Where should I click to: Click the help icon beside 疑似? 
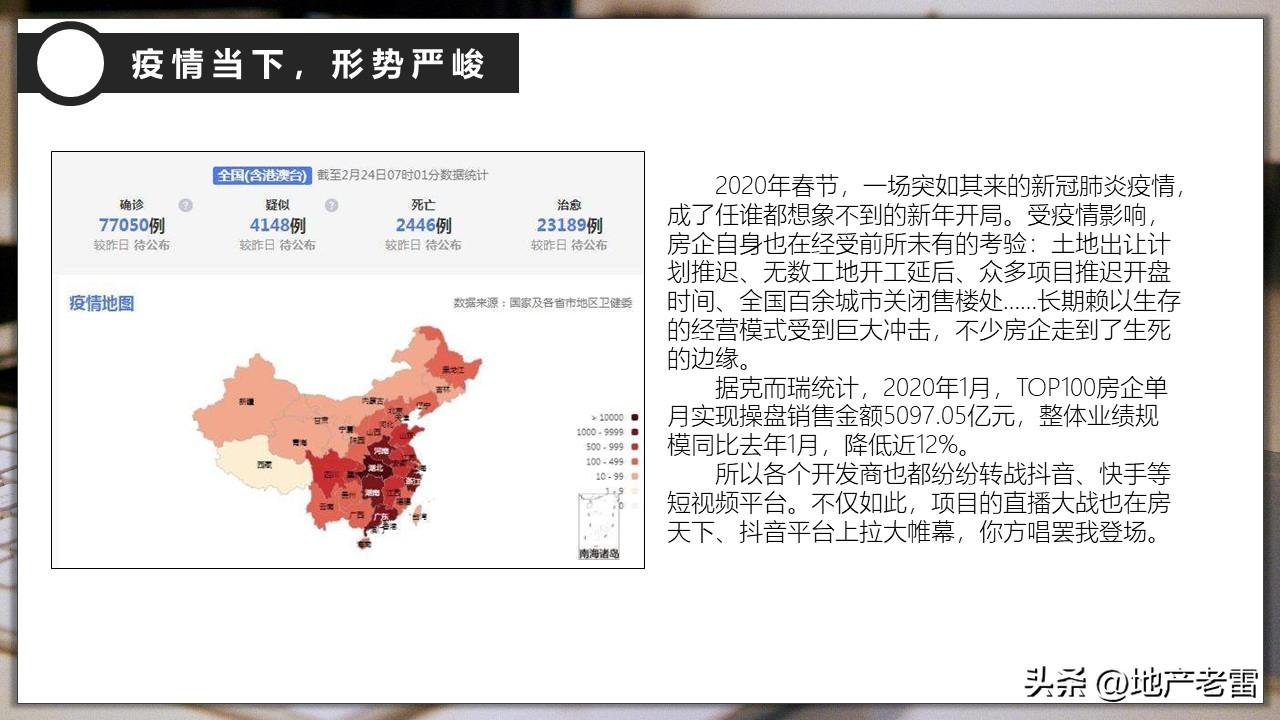(x=331, y=205)
